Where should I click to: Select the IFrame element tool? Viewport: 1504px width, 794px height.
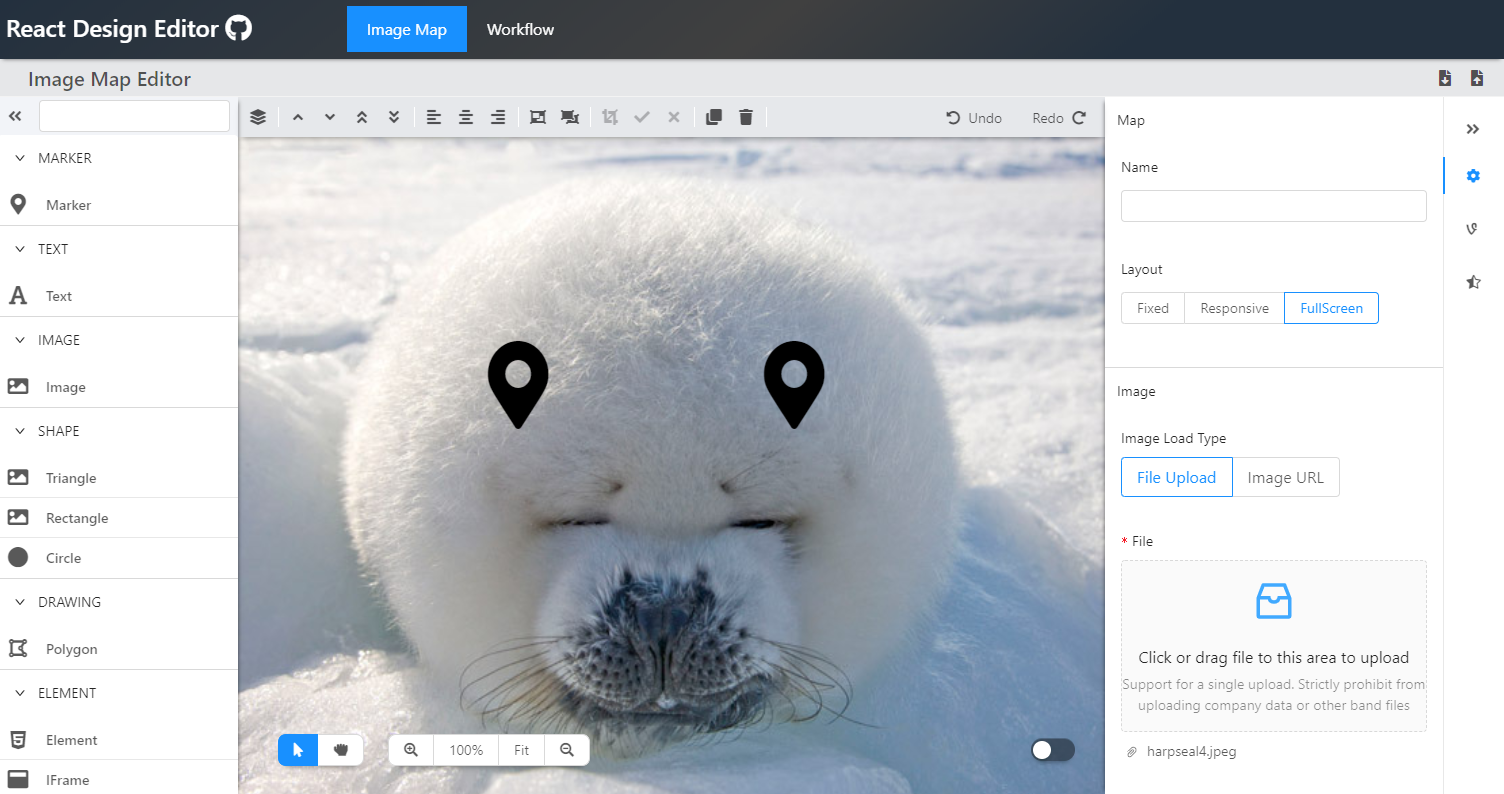tap(70, 779)
